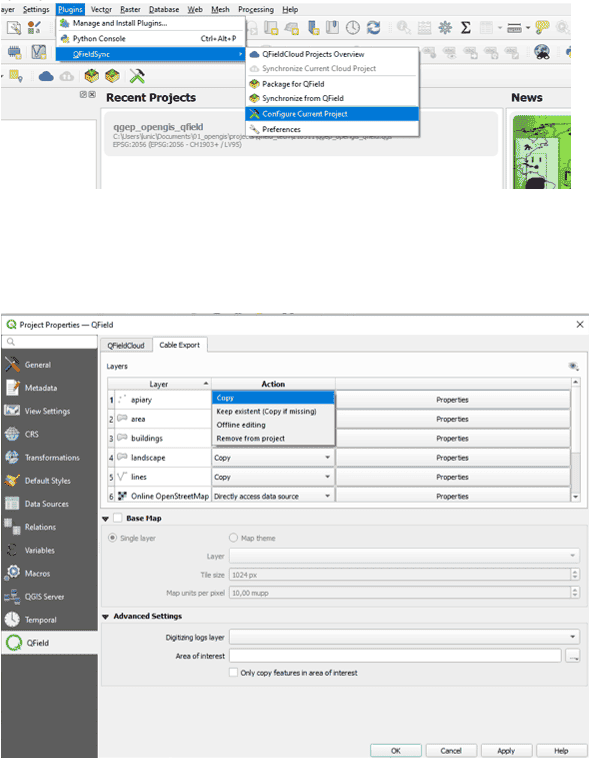Image resolution: width=591 pixels, height=761 pixels.
Task: Open Action dropdown for lines layer
Action: click(x=273, y=477)
